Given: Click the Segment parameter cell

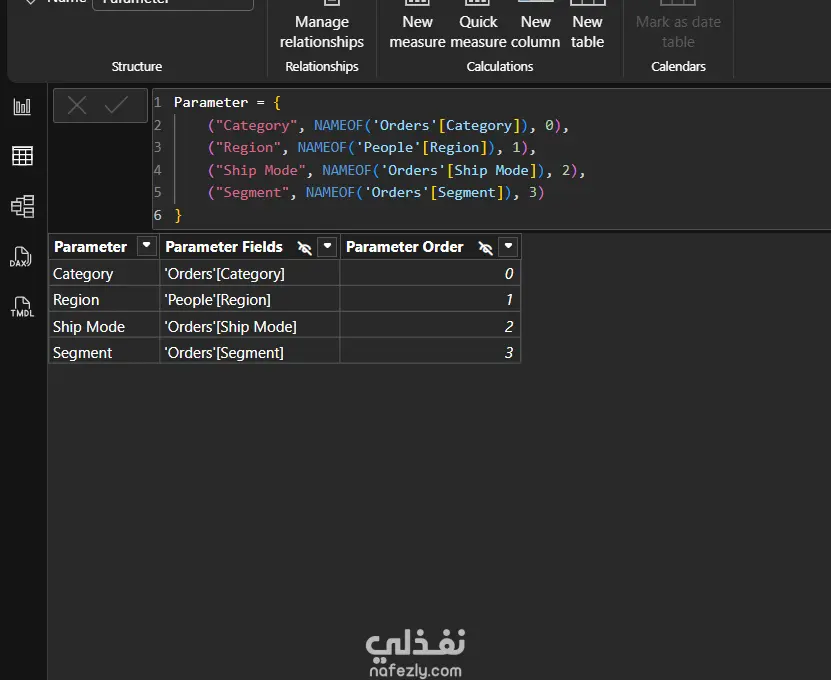Looking at the screenshot, I should click(104, 352).
